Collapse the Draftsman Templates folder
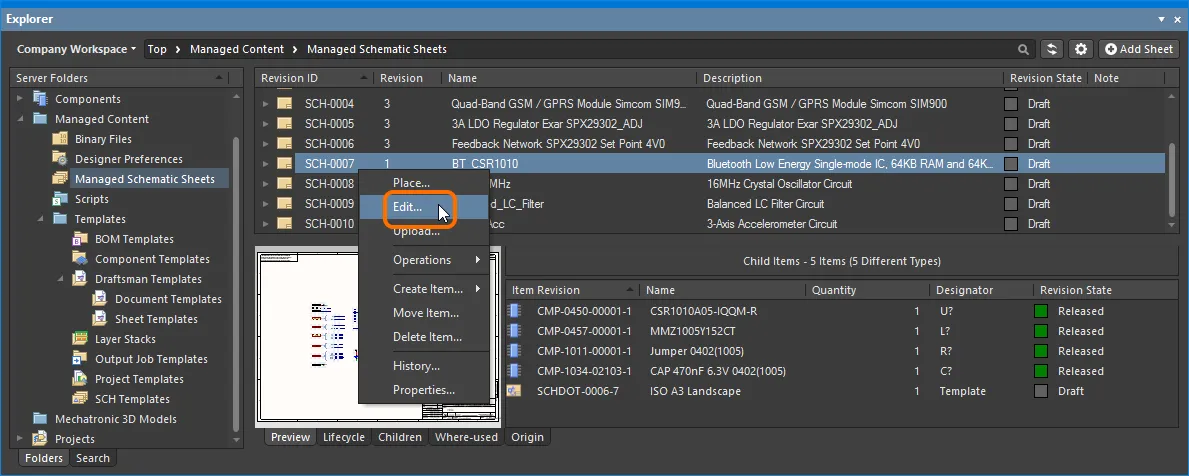This screenshot has height=476, width=1189. 59,279
